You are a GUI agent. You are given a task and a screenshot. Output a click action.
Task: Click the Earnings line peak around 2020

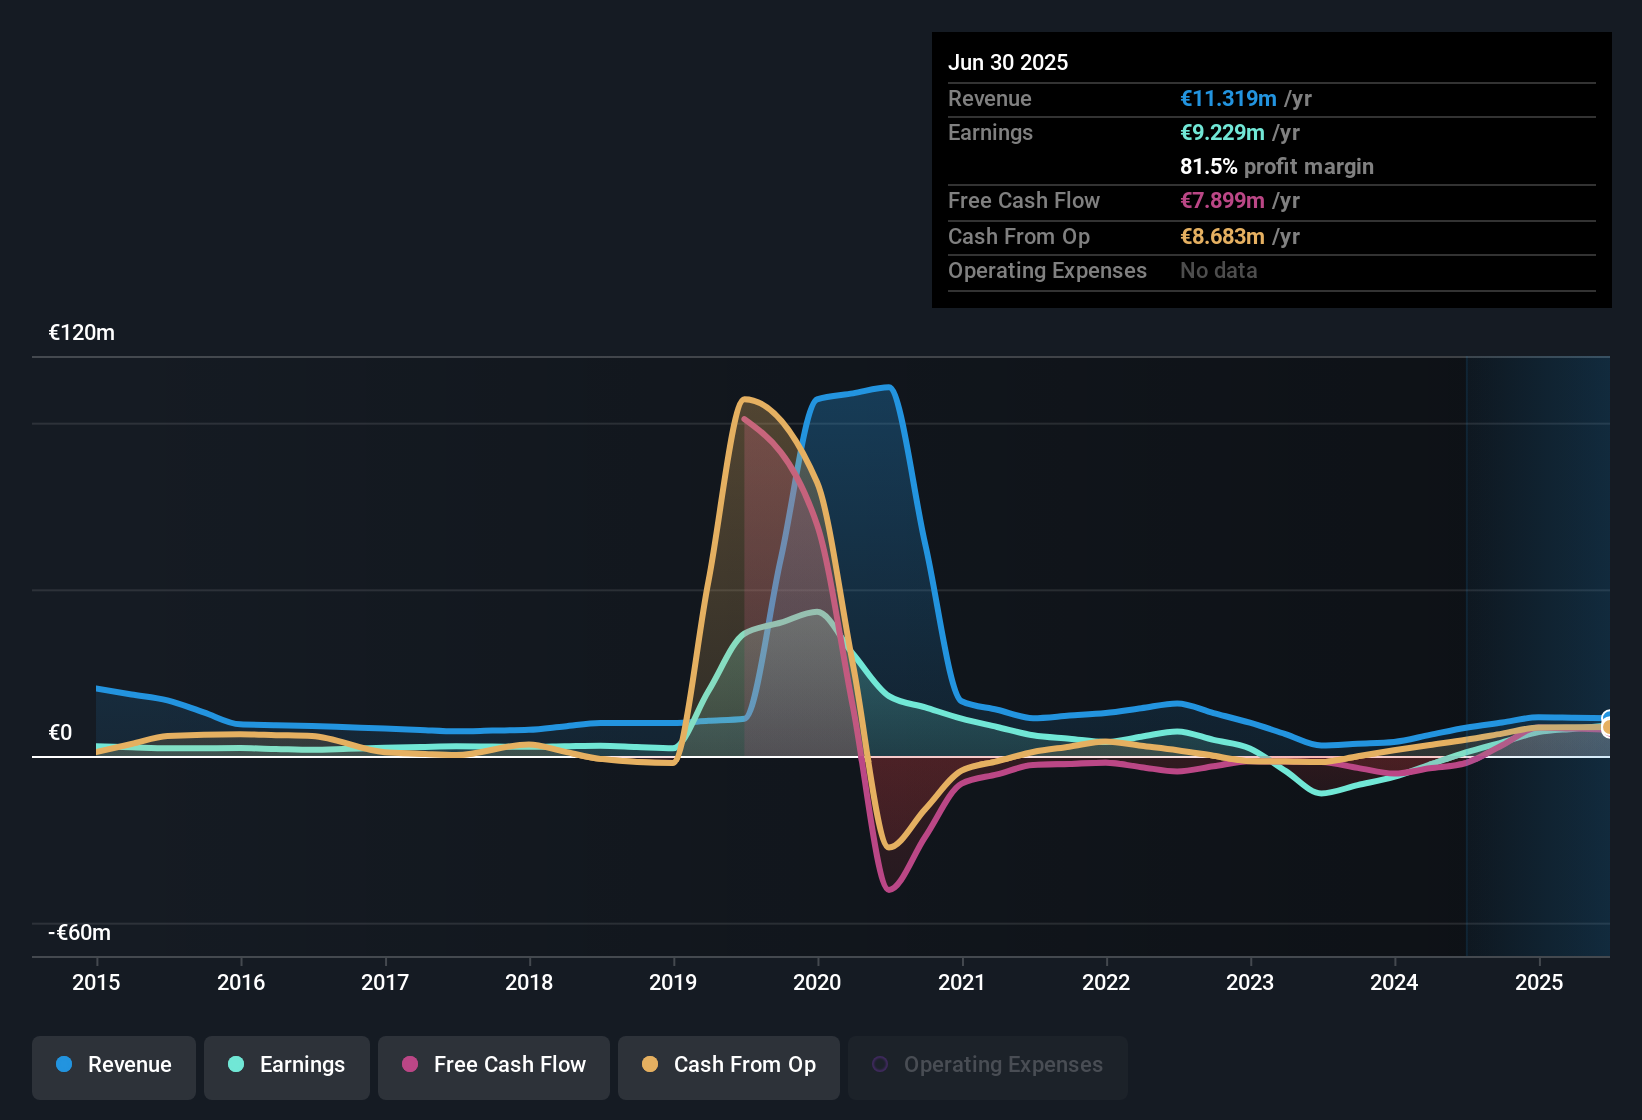pos(817,612)
